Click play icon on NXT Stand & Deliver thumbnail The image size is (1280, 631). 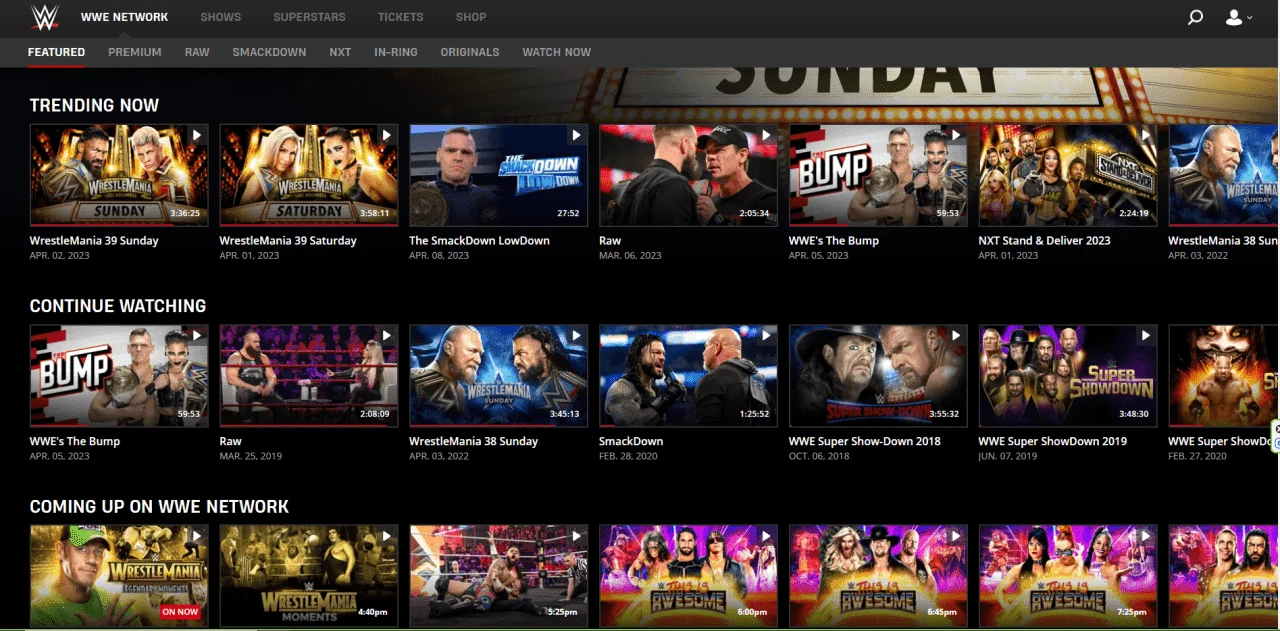pos(1146,135)
